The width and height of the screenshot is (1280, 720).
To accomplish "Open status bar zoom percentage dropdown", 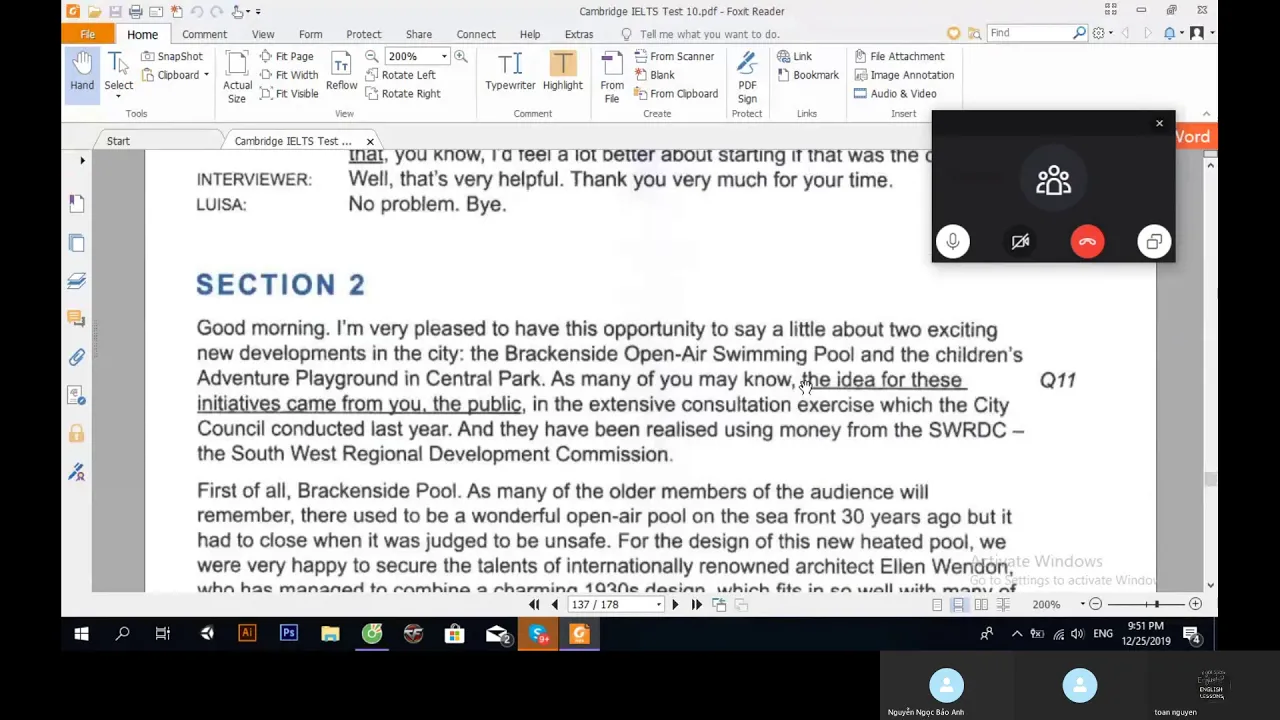I will pos(1082,605).
